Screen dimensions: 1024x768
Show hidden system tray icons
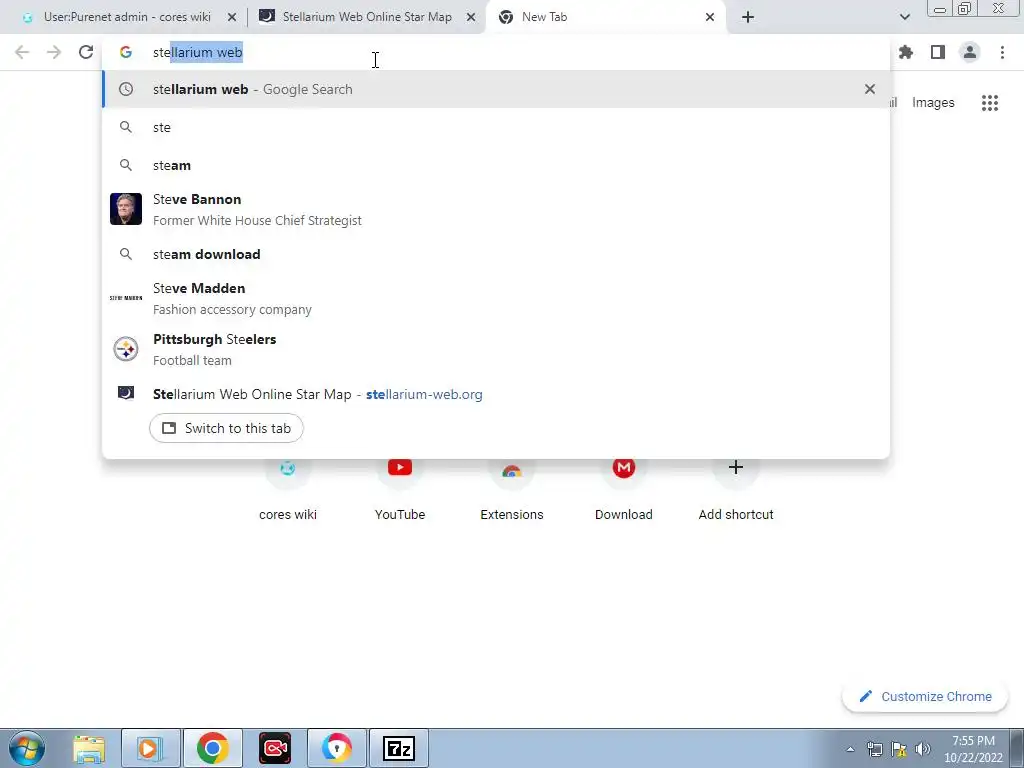point(850,749)
